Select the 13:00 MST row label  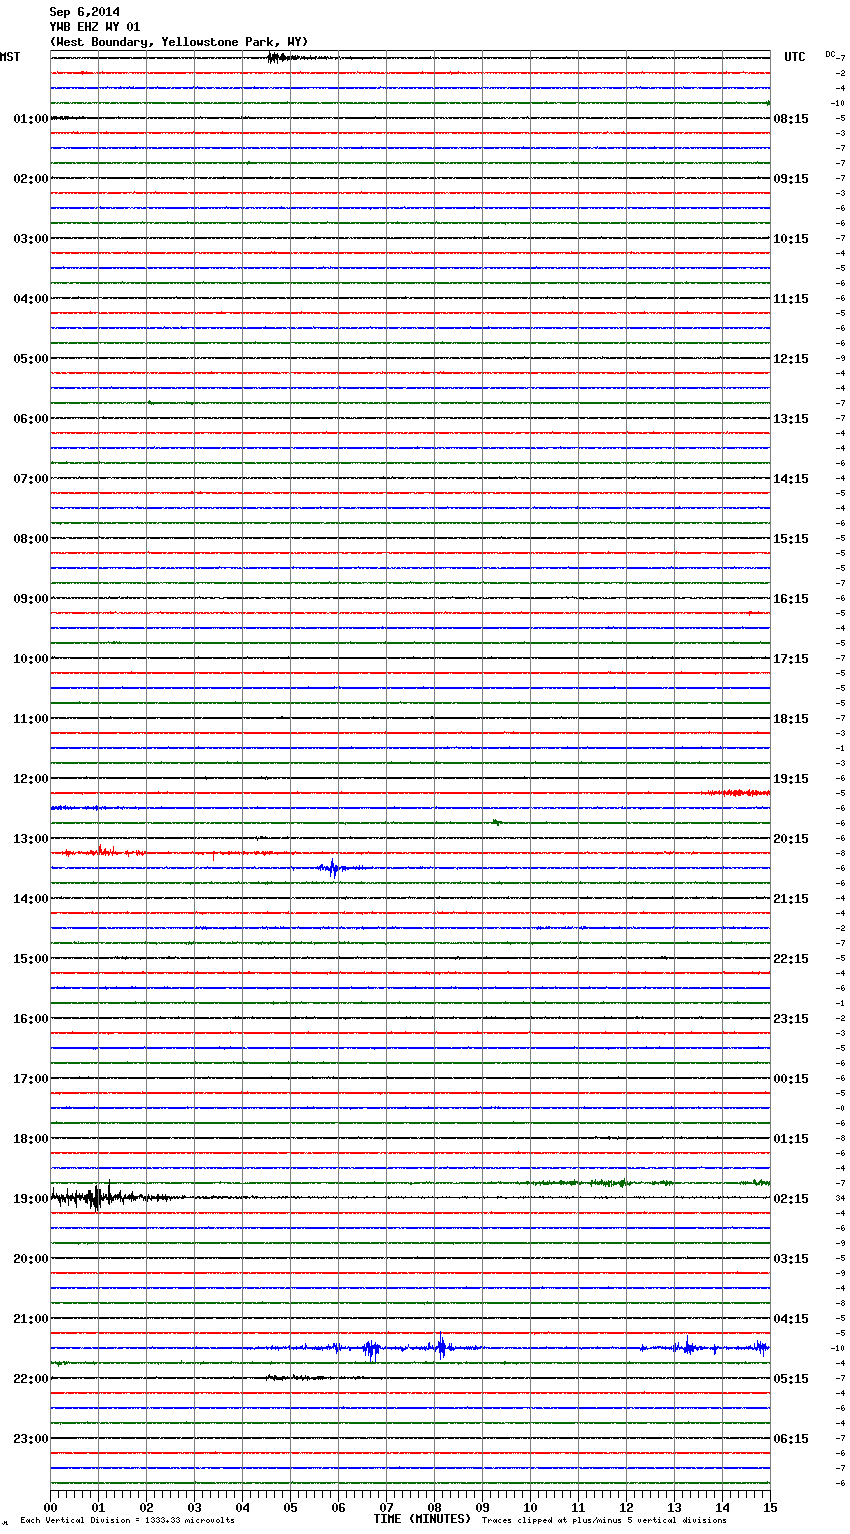point(31,839)
